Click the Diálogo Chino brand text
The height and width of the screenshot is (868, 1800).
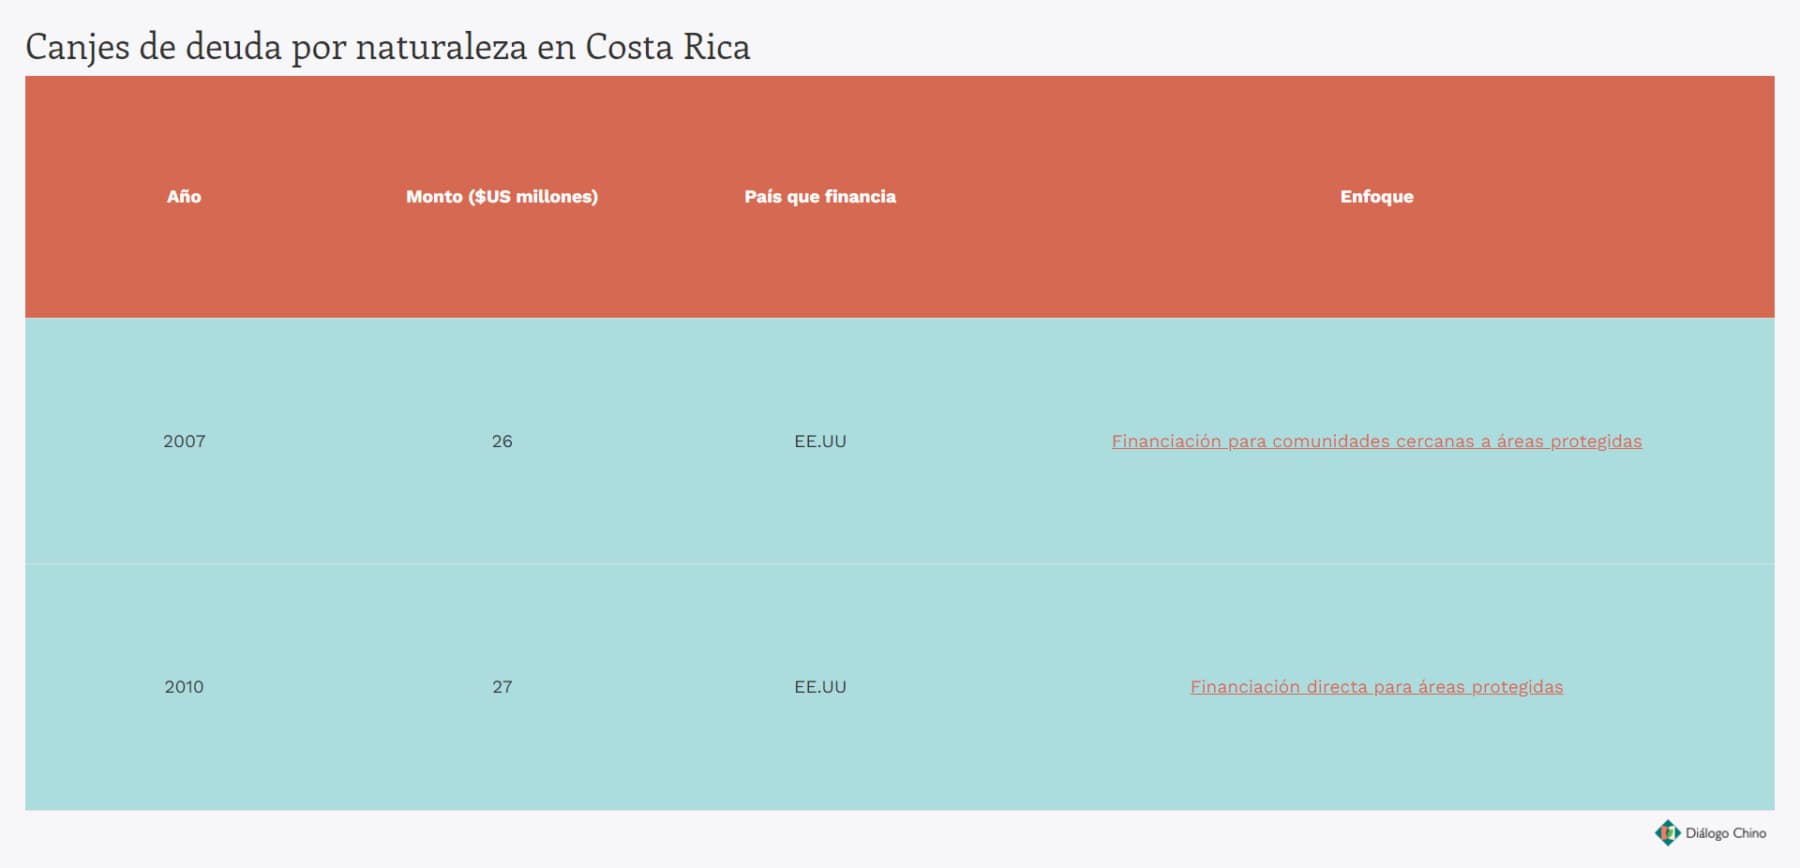coord(1726,833)
